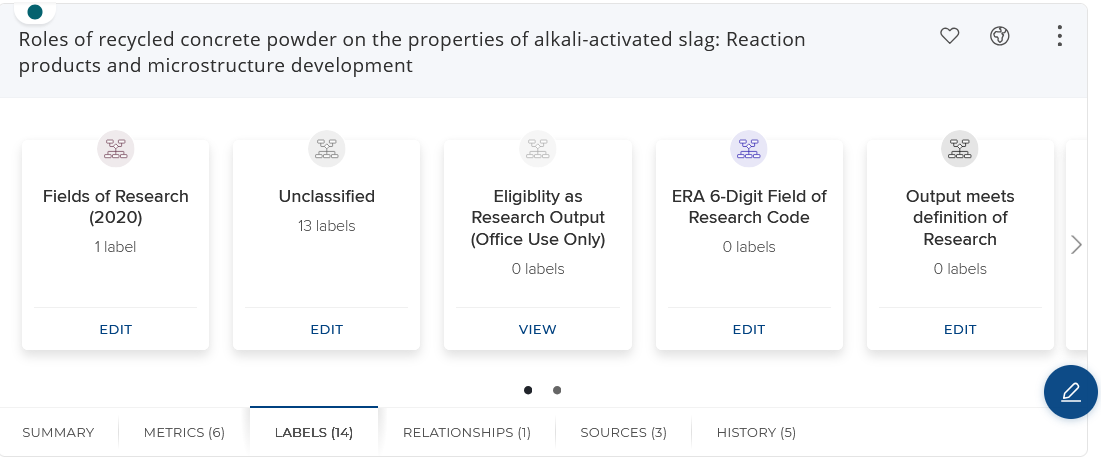Viewport: 1101px width, 460px height.
Task: Click "Eligiblity as Research Output (Office Use Only)" heading
Action: 538,218
